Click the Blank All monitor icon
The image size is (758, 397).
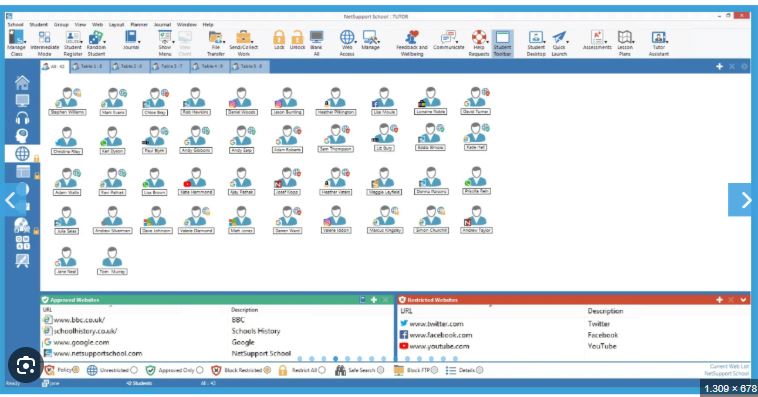pos(316,38)
